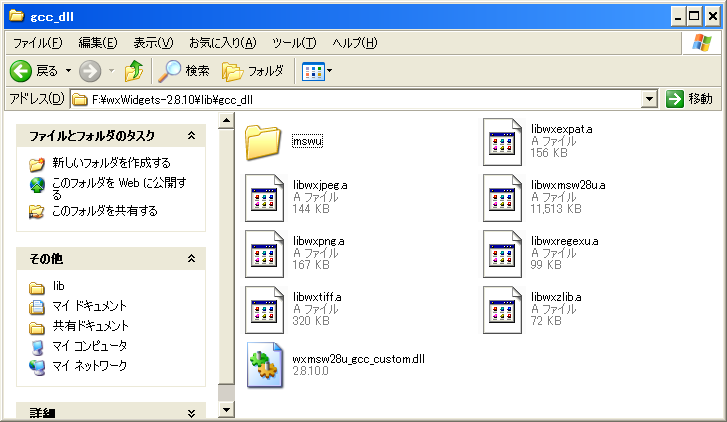Click the マイ ネットワーク link text
Viewport: 727px width, 422px height.
click(x=89, y=366)
